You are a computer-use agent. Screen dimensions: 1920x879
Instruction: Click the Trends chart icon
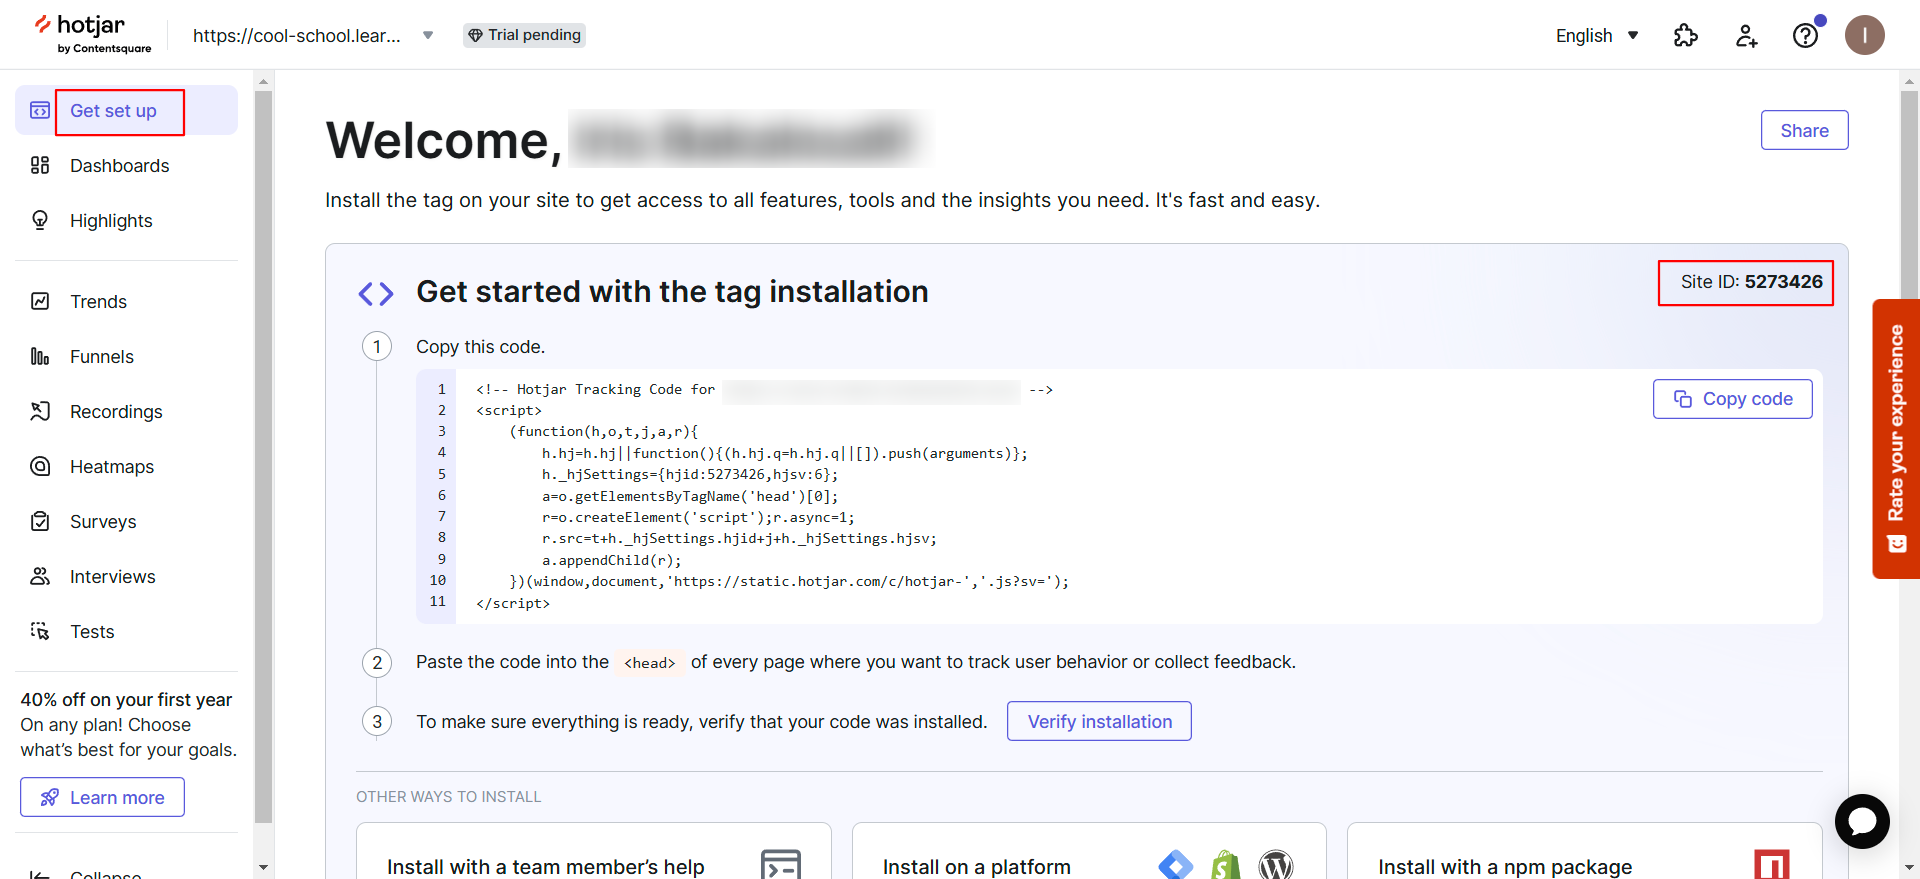[40, 302]
